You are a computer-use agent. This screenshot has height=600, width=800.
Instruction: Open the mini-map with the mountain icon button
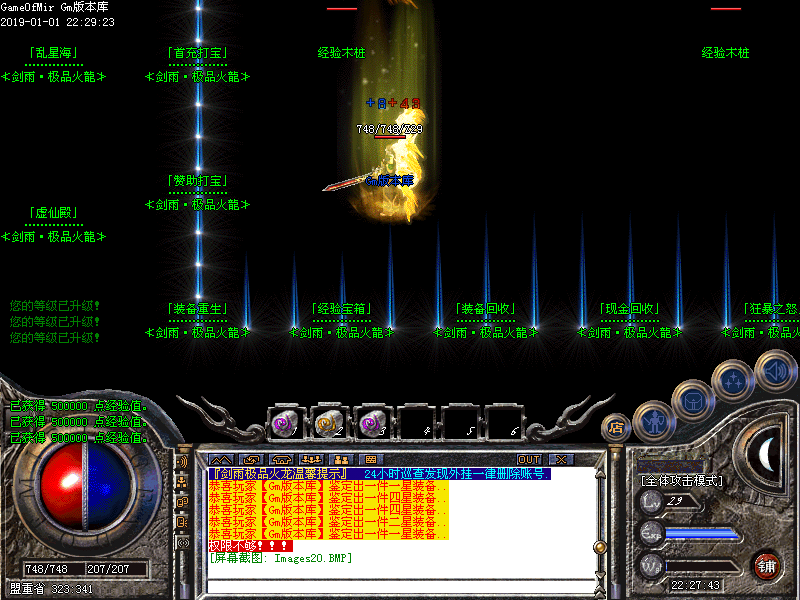(221, 460)
